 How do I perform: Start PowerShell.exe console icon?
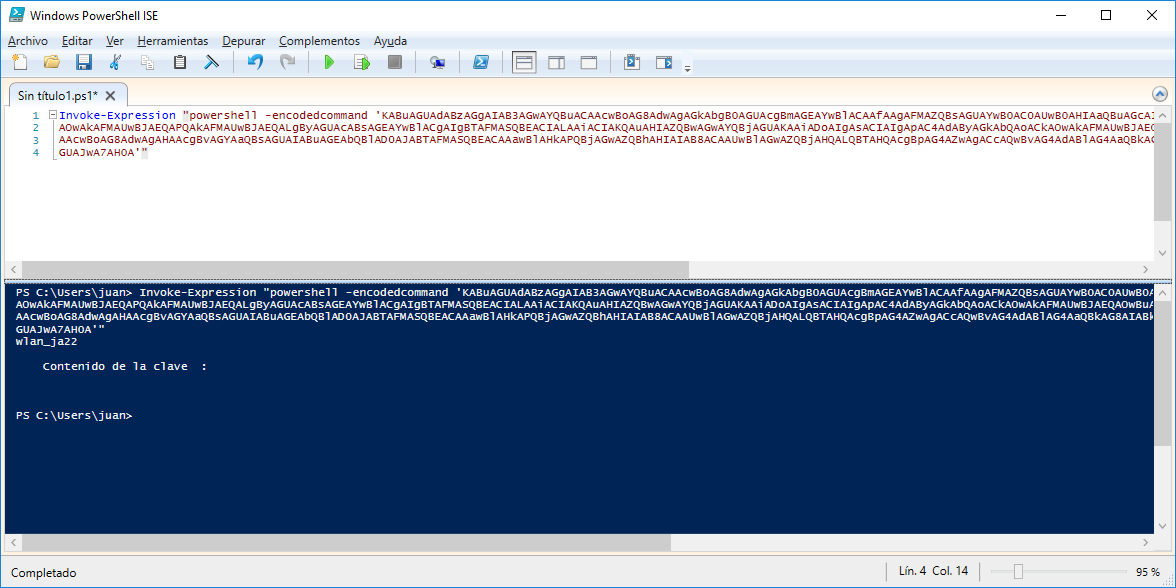(481, 62)
